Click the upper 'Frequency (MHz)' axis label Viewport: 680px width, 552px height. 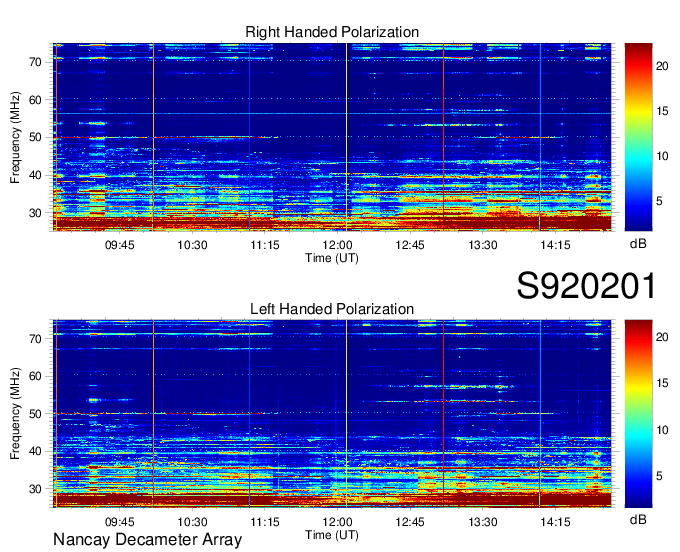pyautogui.click(x=15, y=137)
